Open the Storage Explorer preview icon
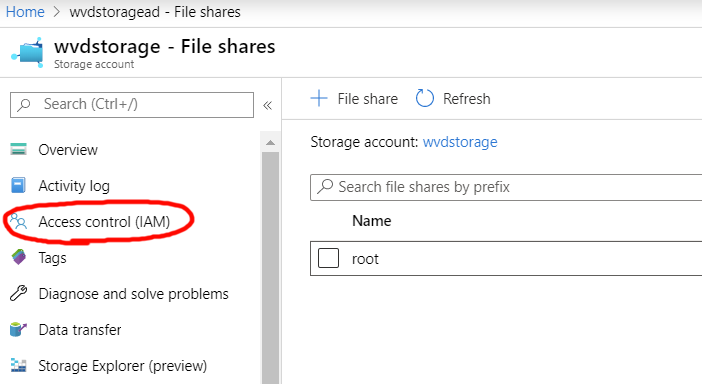Image resolution: width=702 pixels, height=384 pixels. (18, 366)
